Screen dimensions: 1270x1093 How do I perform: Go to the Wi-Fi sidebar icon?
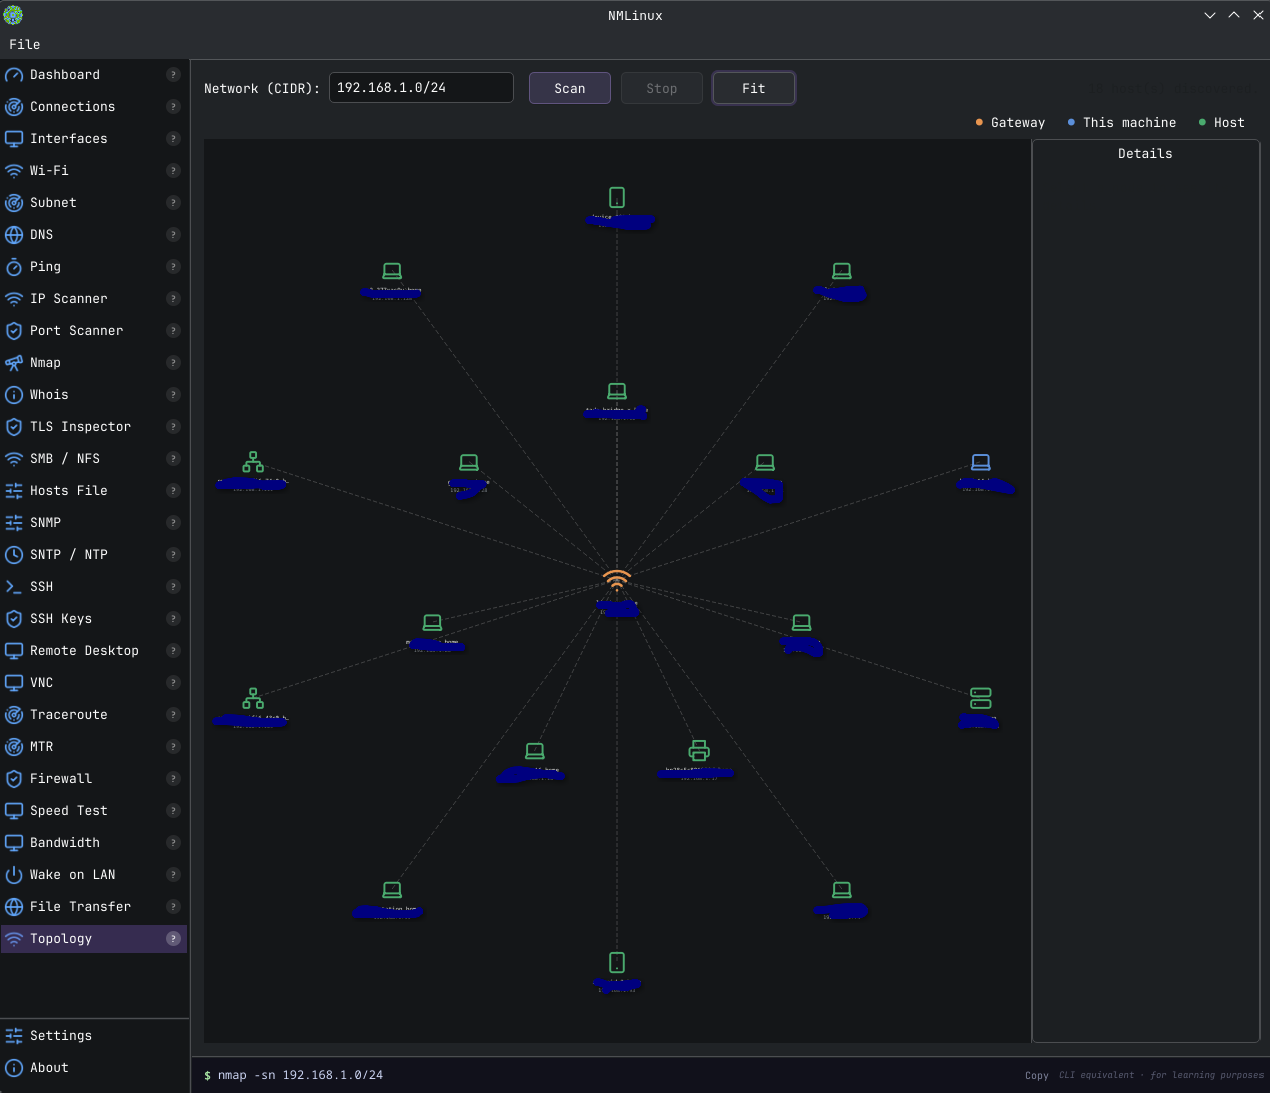14,171
